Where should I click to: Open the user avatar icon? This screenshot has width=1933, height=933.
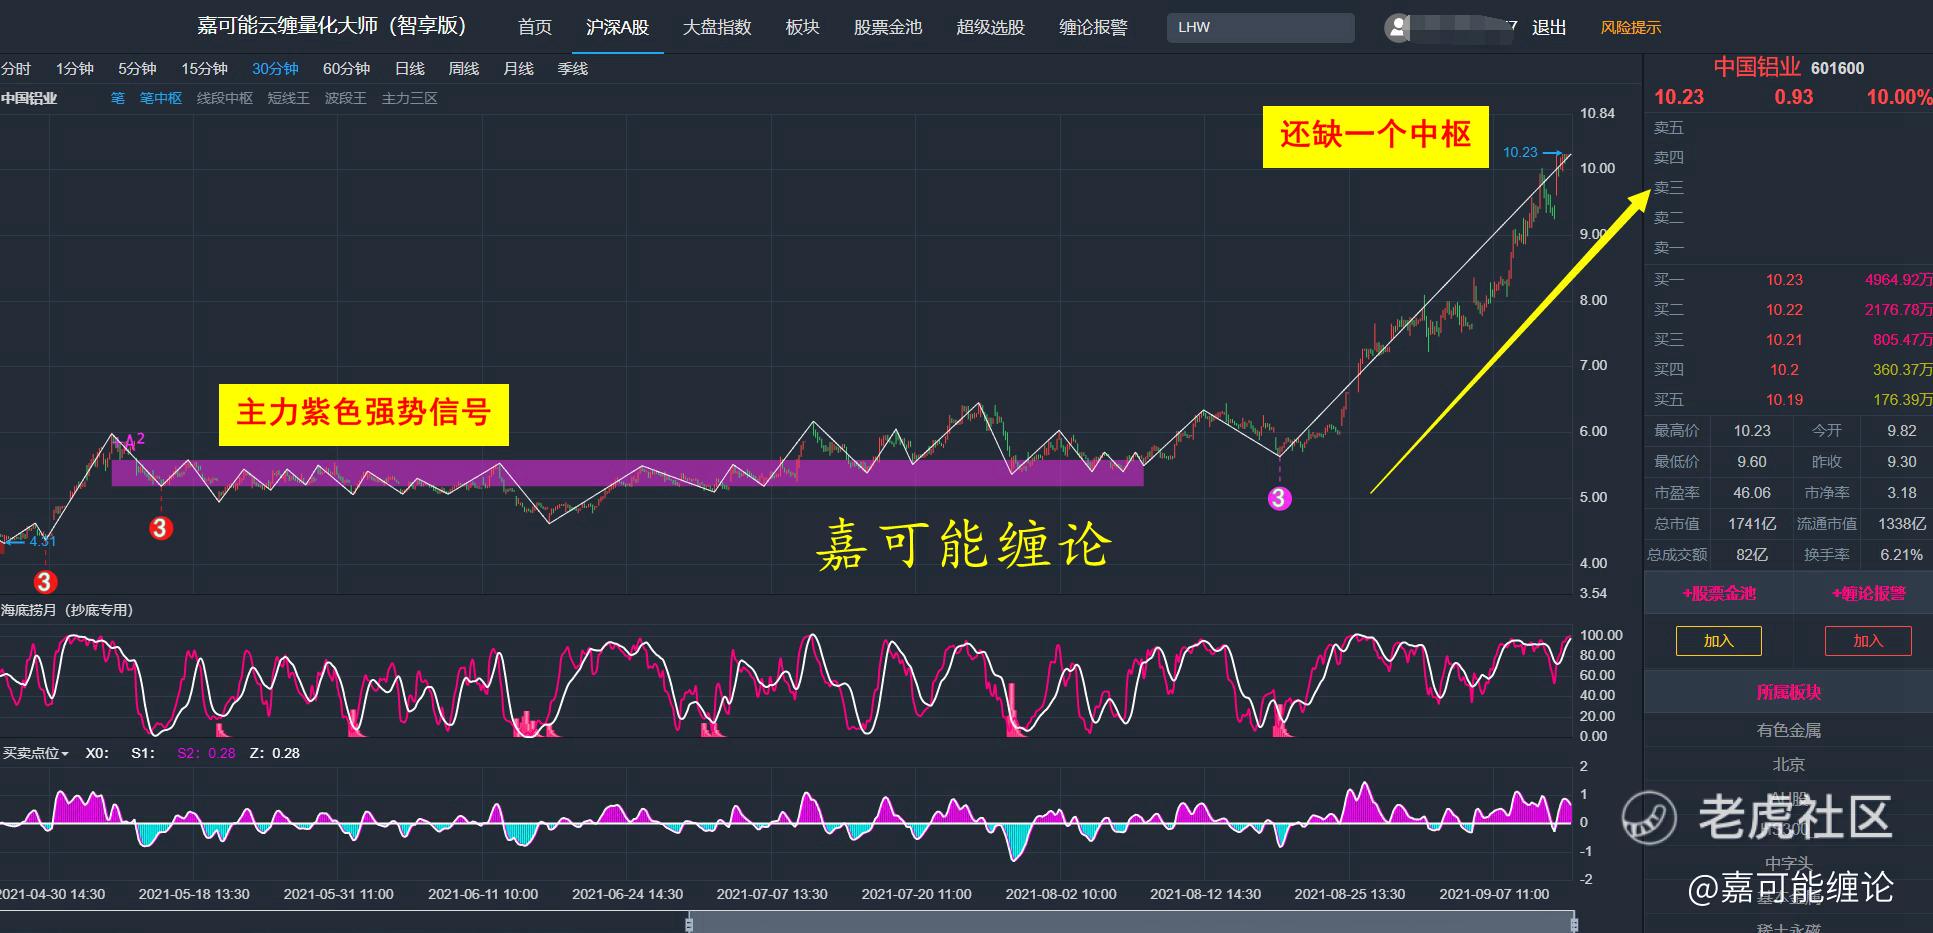tap(1397, 28)
